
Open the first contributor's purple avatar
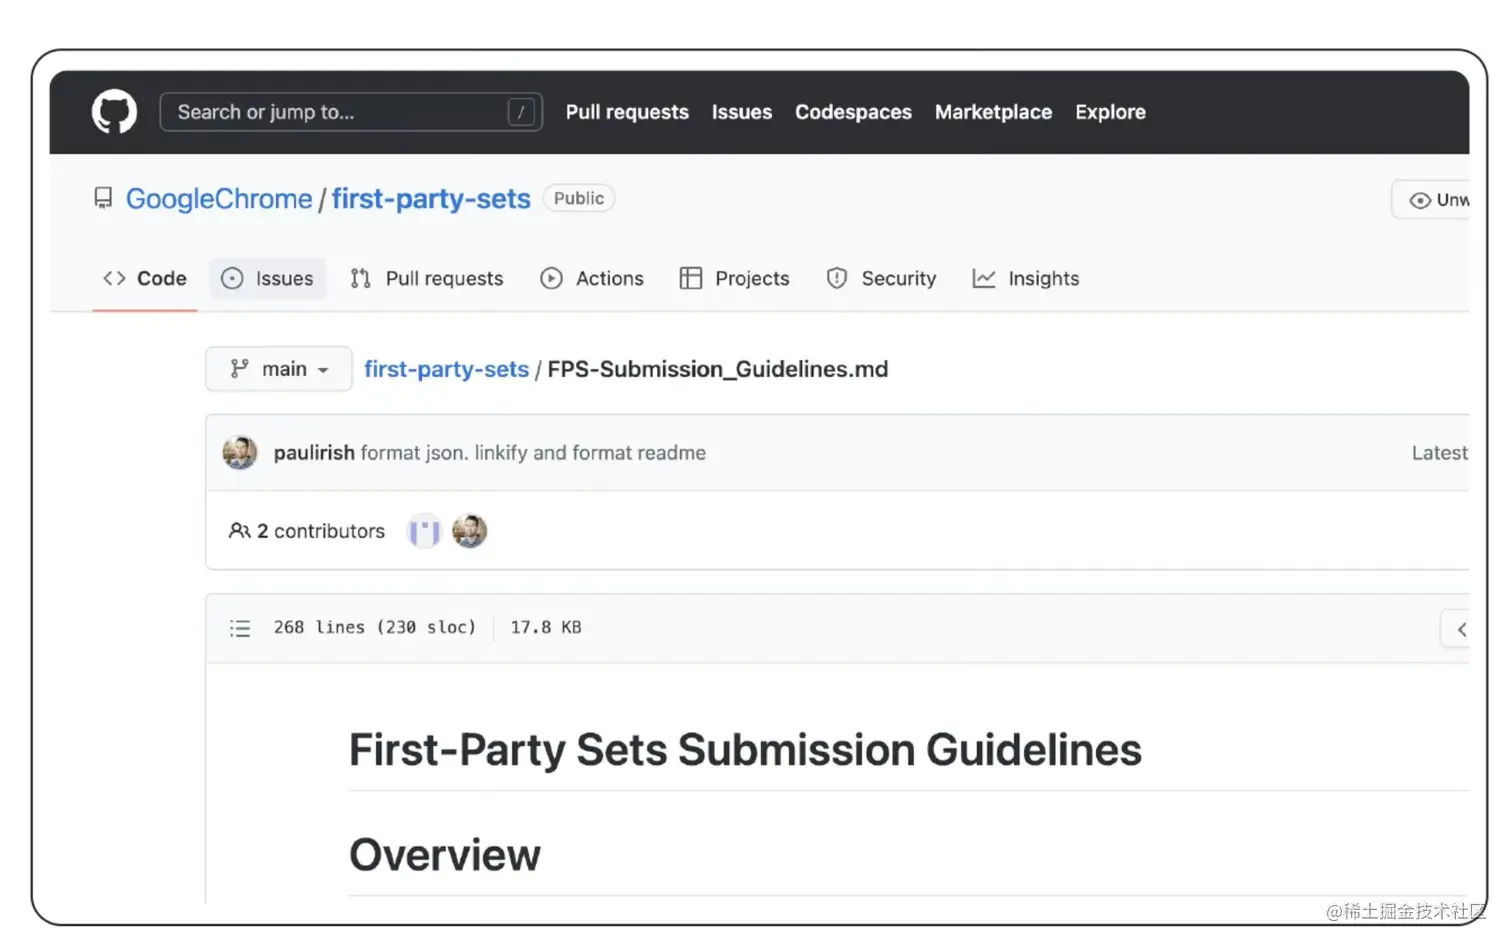click(x=424, y=531)
